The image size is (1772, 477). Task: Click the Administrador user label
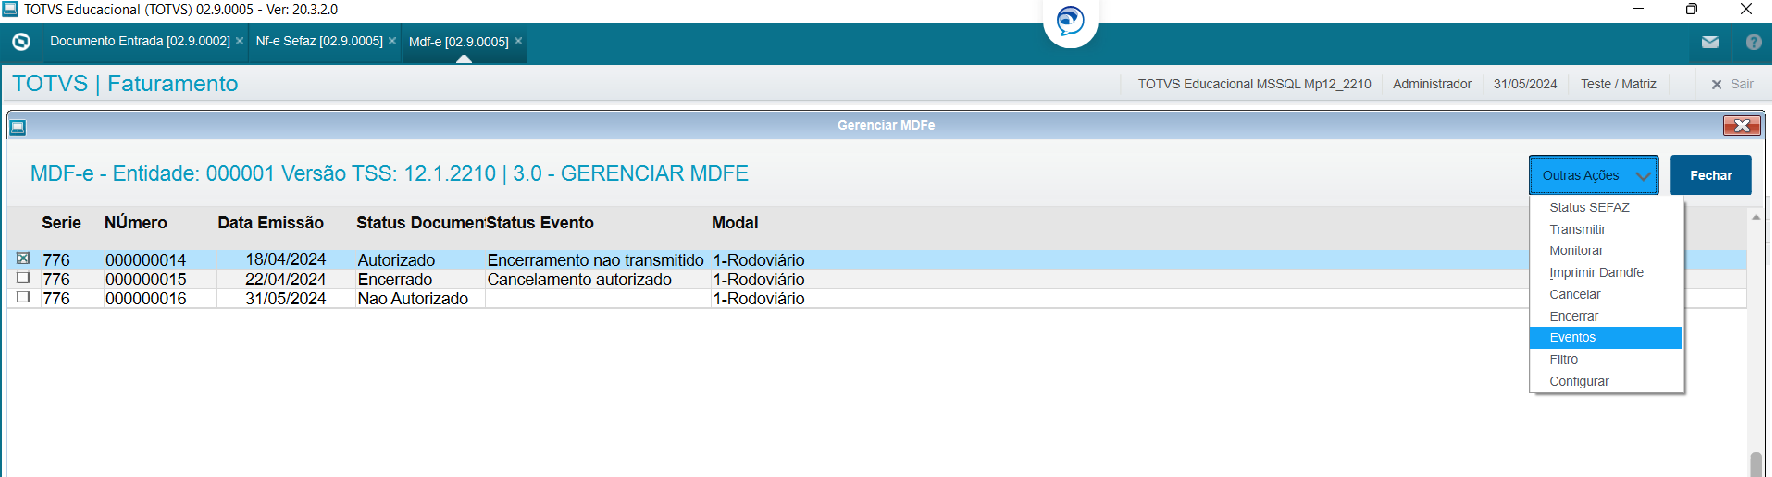coord(1432,84)
